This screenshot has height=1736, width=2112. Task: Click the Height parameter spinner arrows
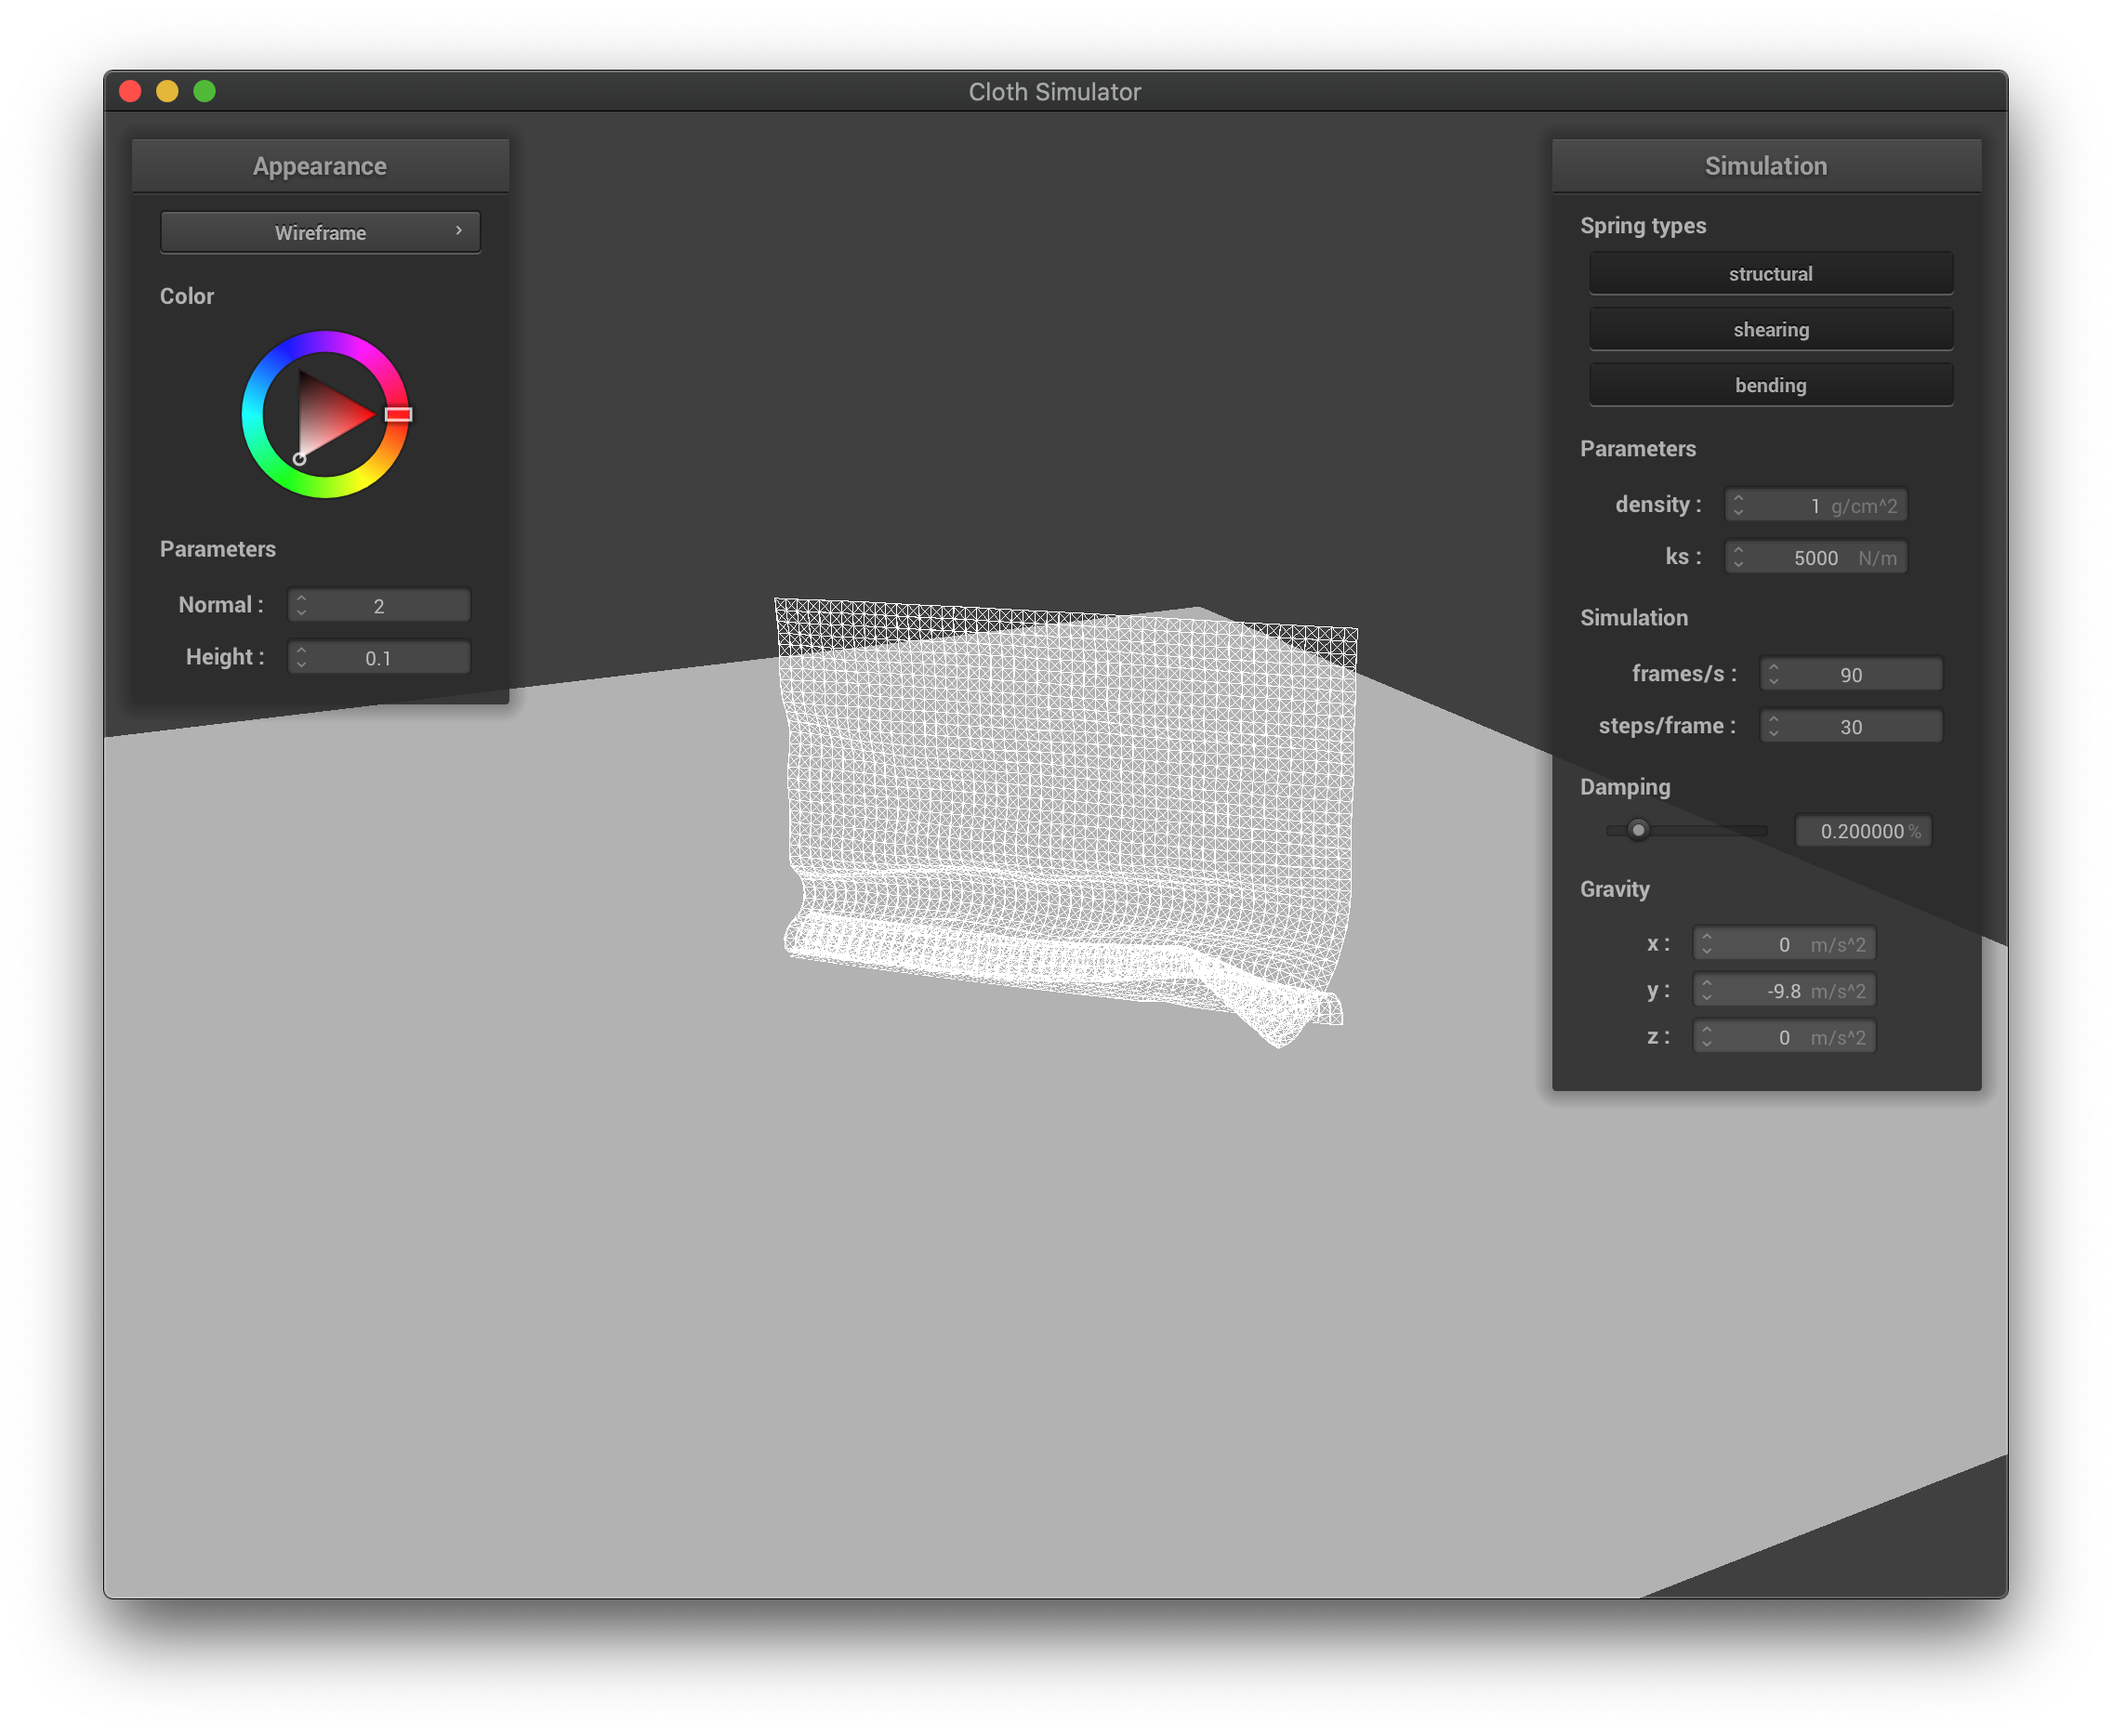[x=301, y=657]
